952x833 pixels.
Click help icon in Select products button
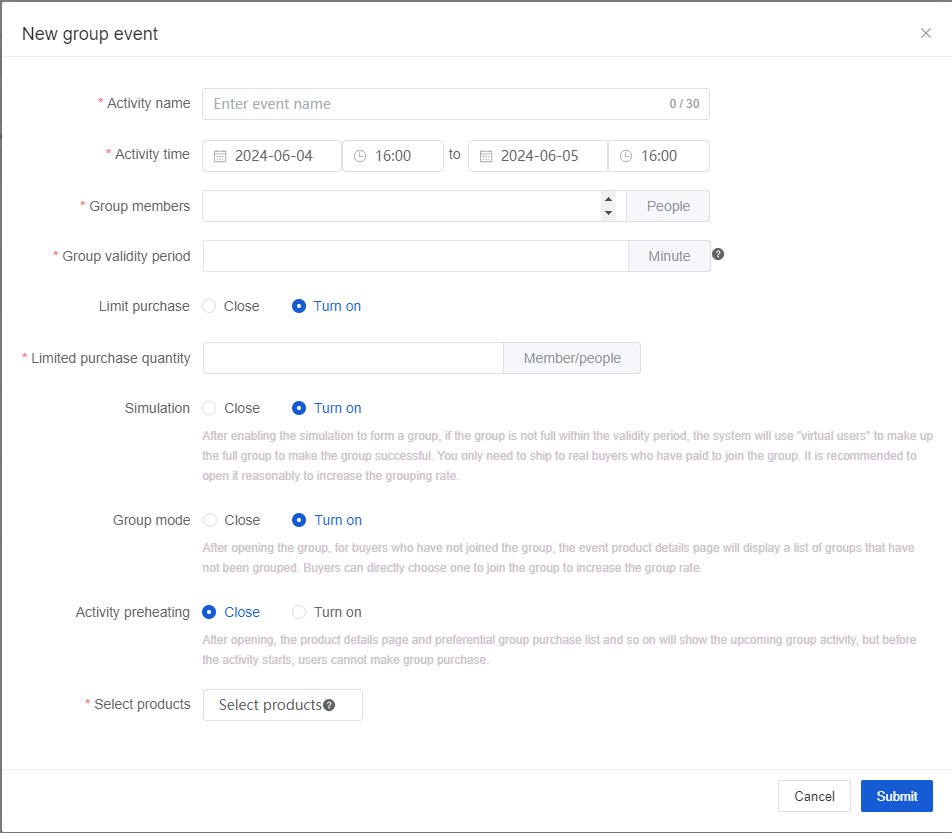click(x=329, y=705)
